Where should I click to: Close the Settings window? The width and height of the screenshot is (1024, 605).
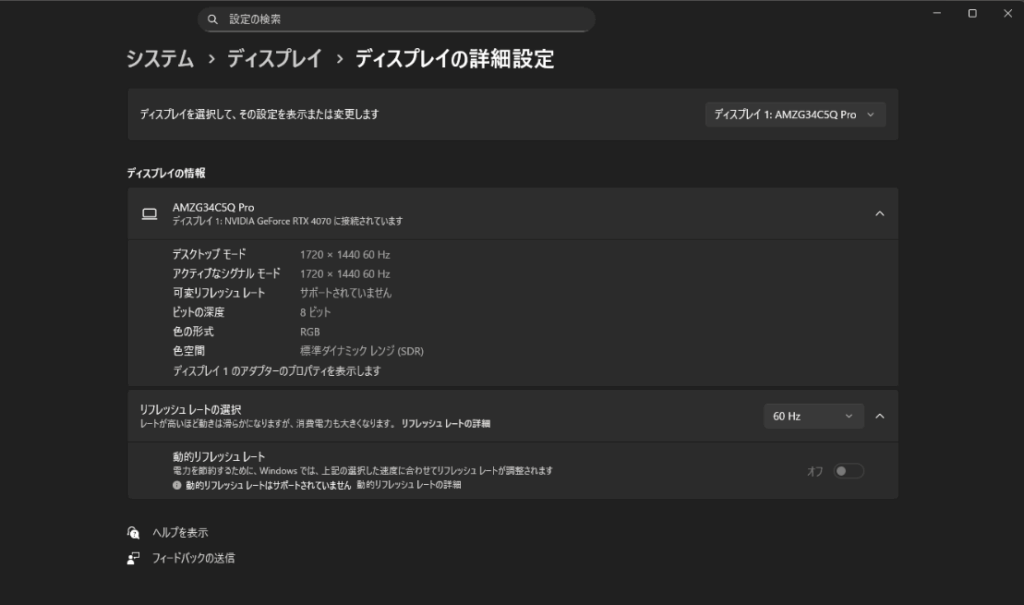click(x=1006, y=13)
